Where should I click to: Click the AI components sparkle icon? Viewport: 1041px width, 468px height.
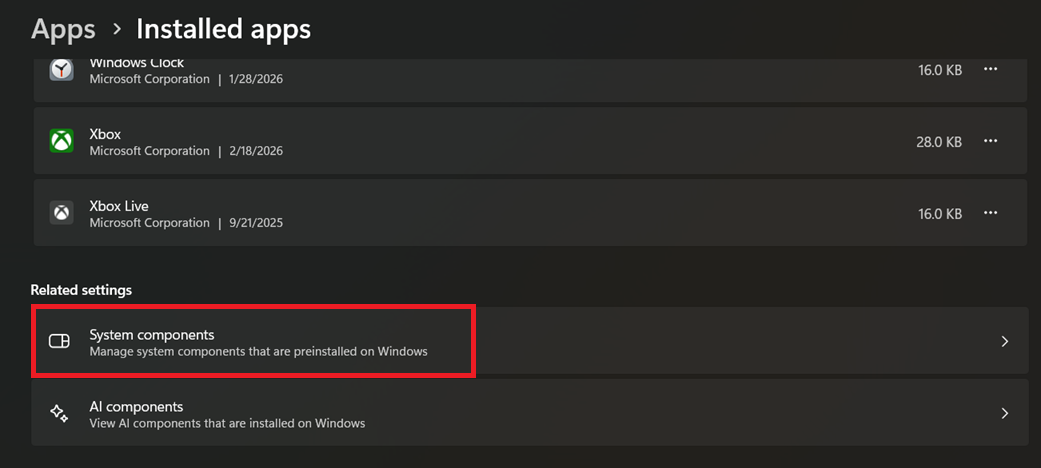coord(59,414)
